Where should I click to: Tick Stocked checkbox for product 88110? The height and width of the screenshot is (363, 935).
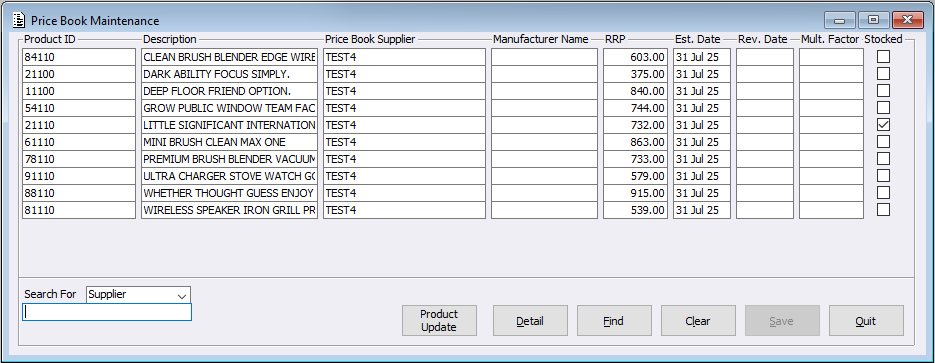[883, 193]
